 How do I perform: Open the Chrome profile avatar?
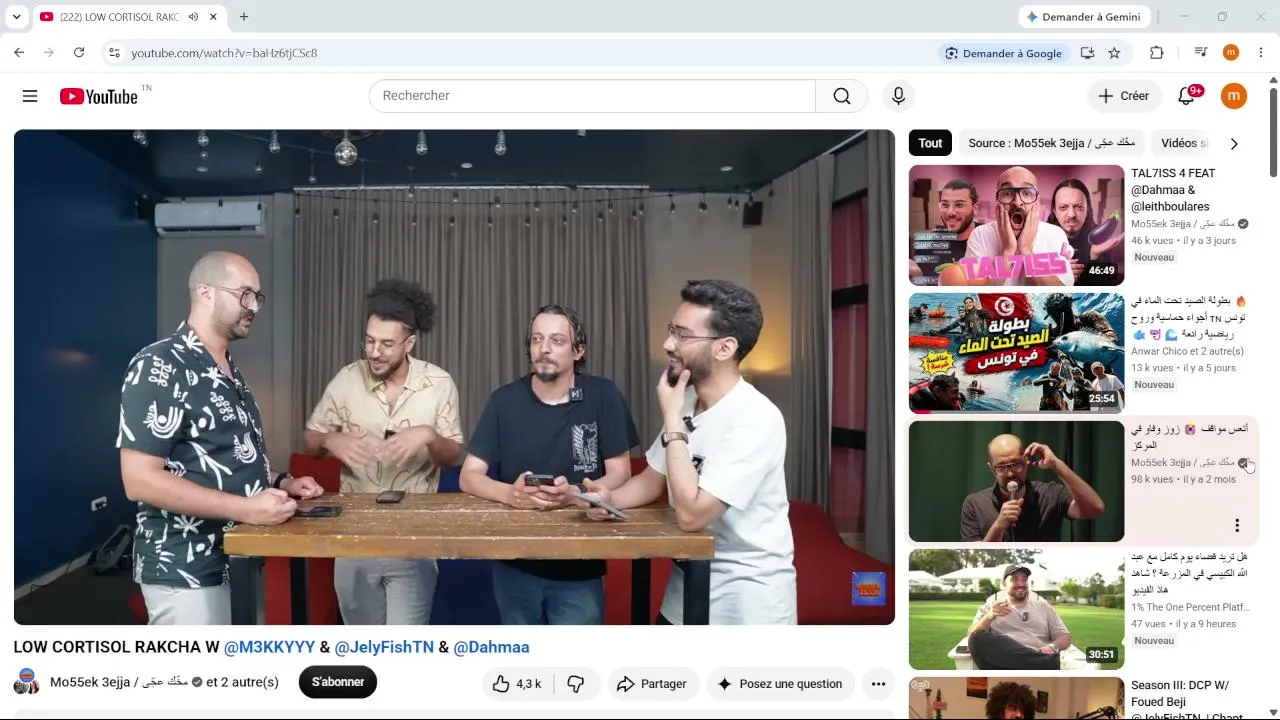click(1231, 53)
